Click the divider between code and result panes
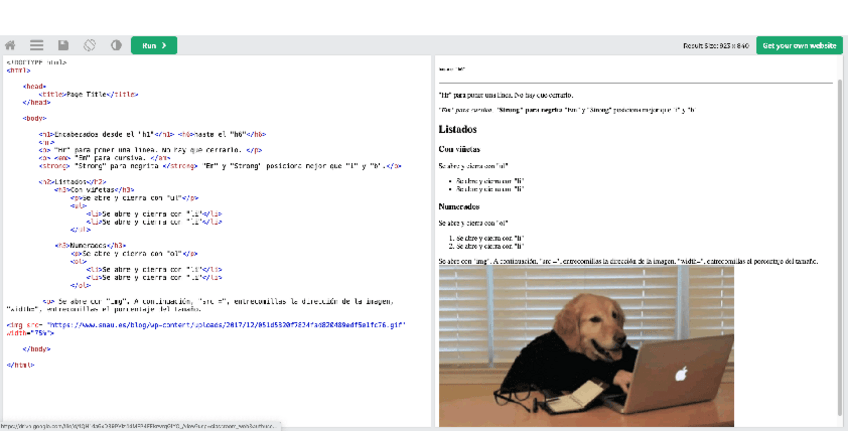The height and width of the screenshot is (431, 848). point(433,240)
